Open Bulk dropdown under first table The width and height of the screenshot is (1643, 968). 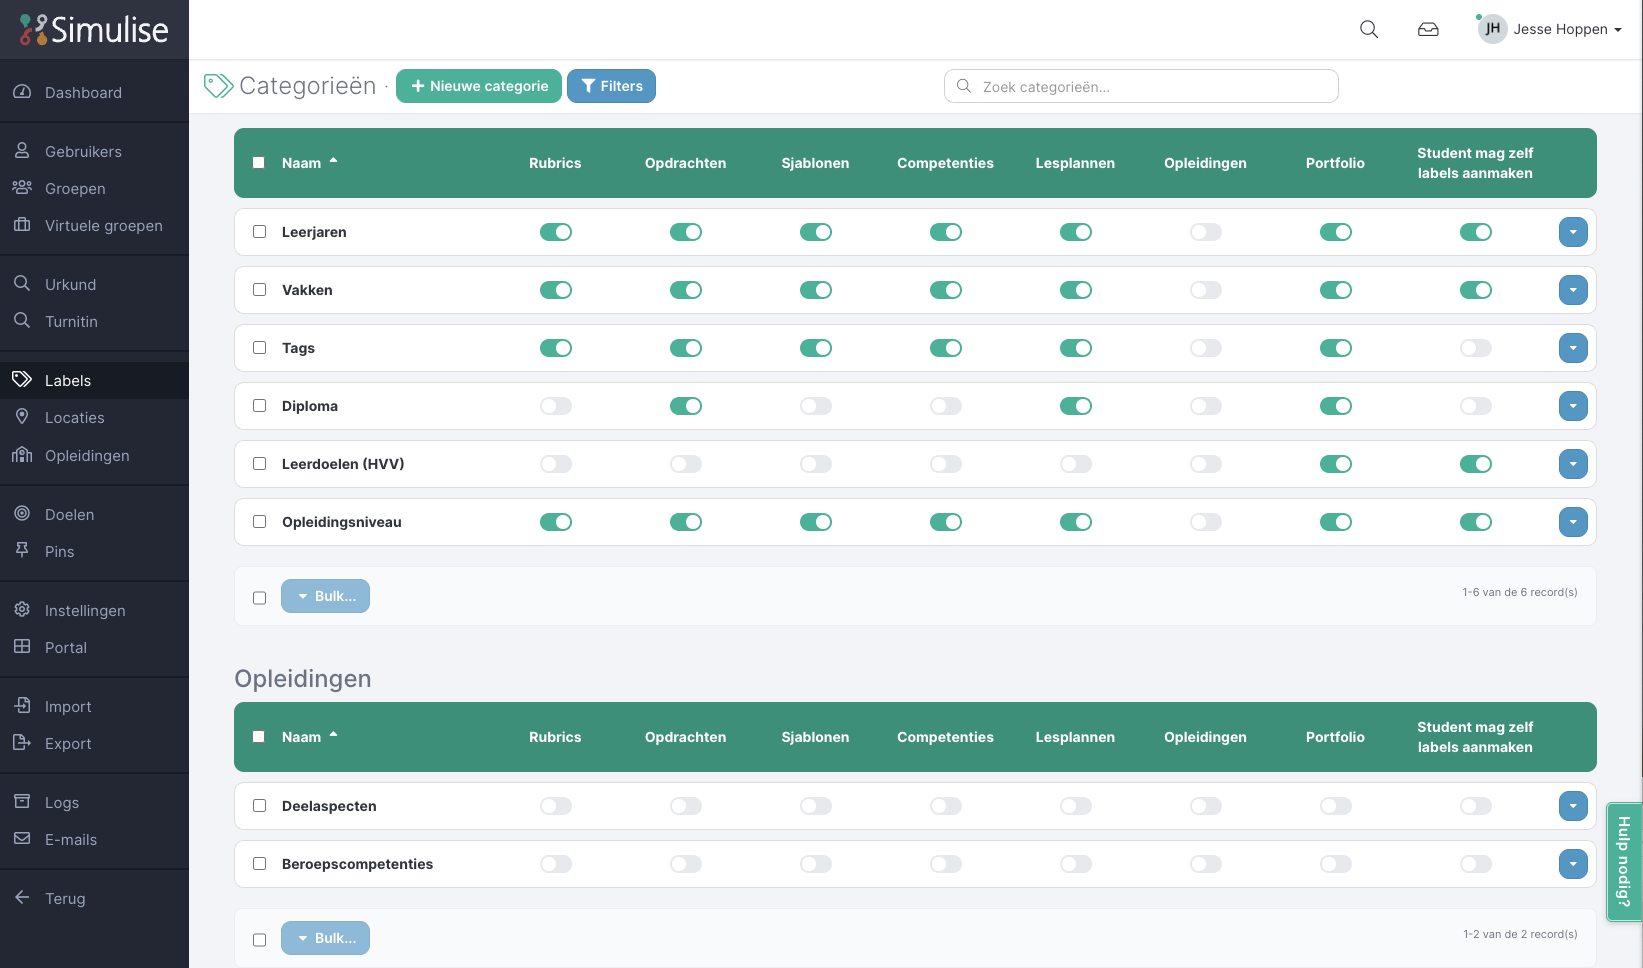coord(325,596)
